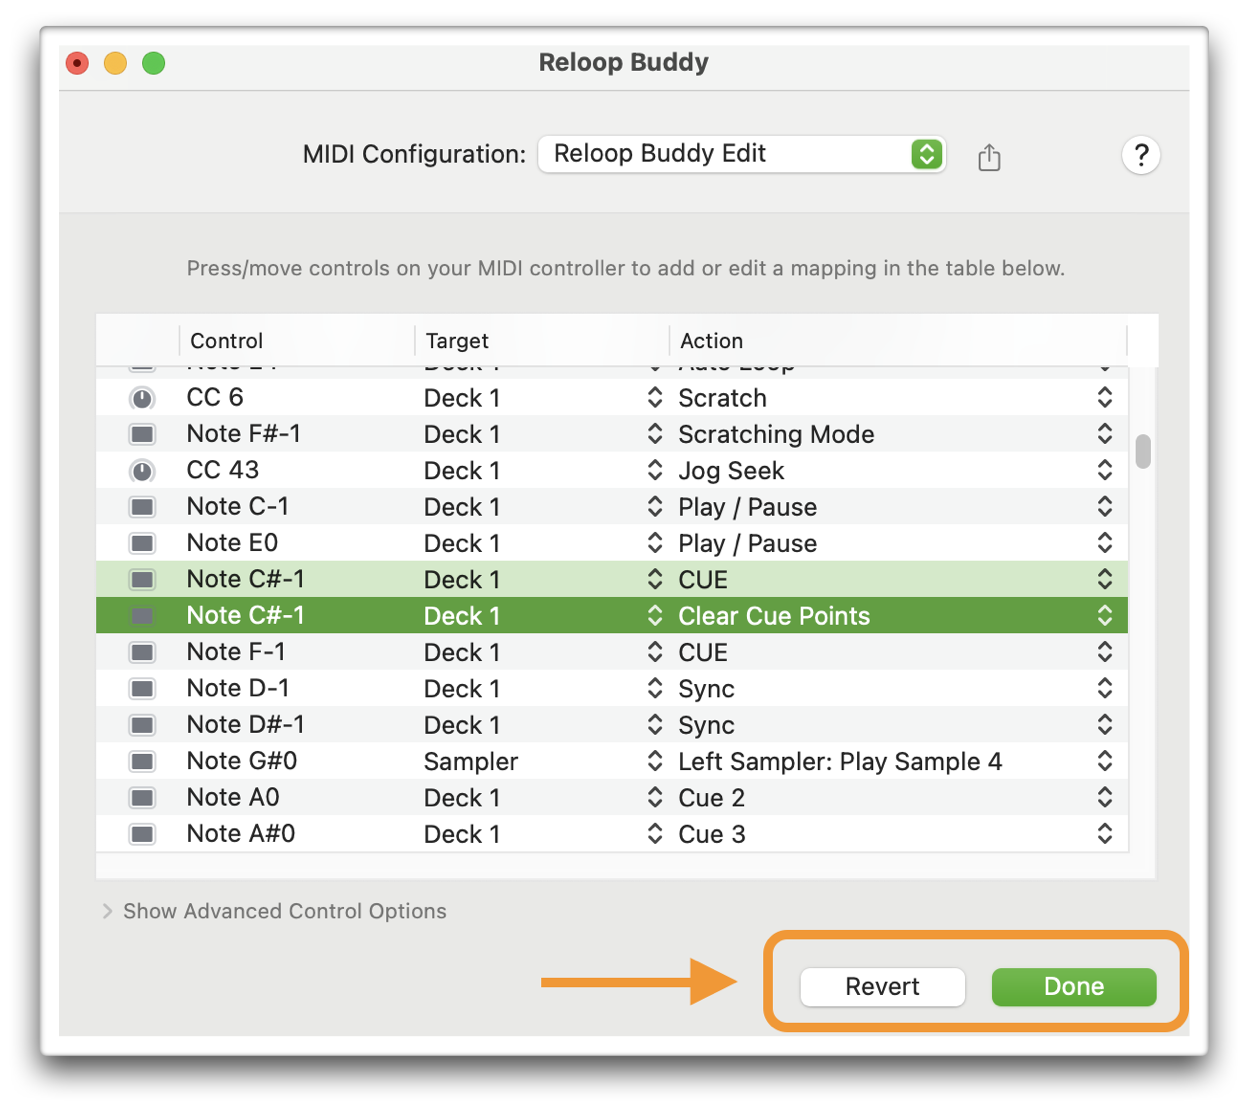Click the button icon for Note F#-1
The image size is (1252, 1106).
click(x=143, y=435)
